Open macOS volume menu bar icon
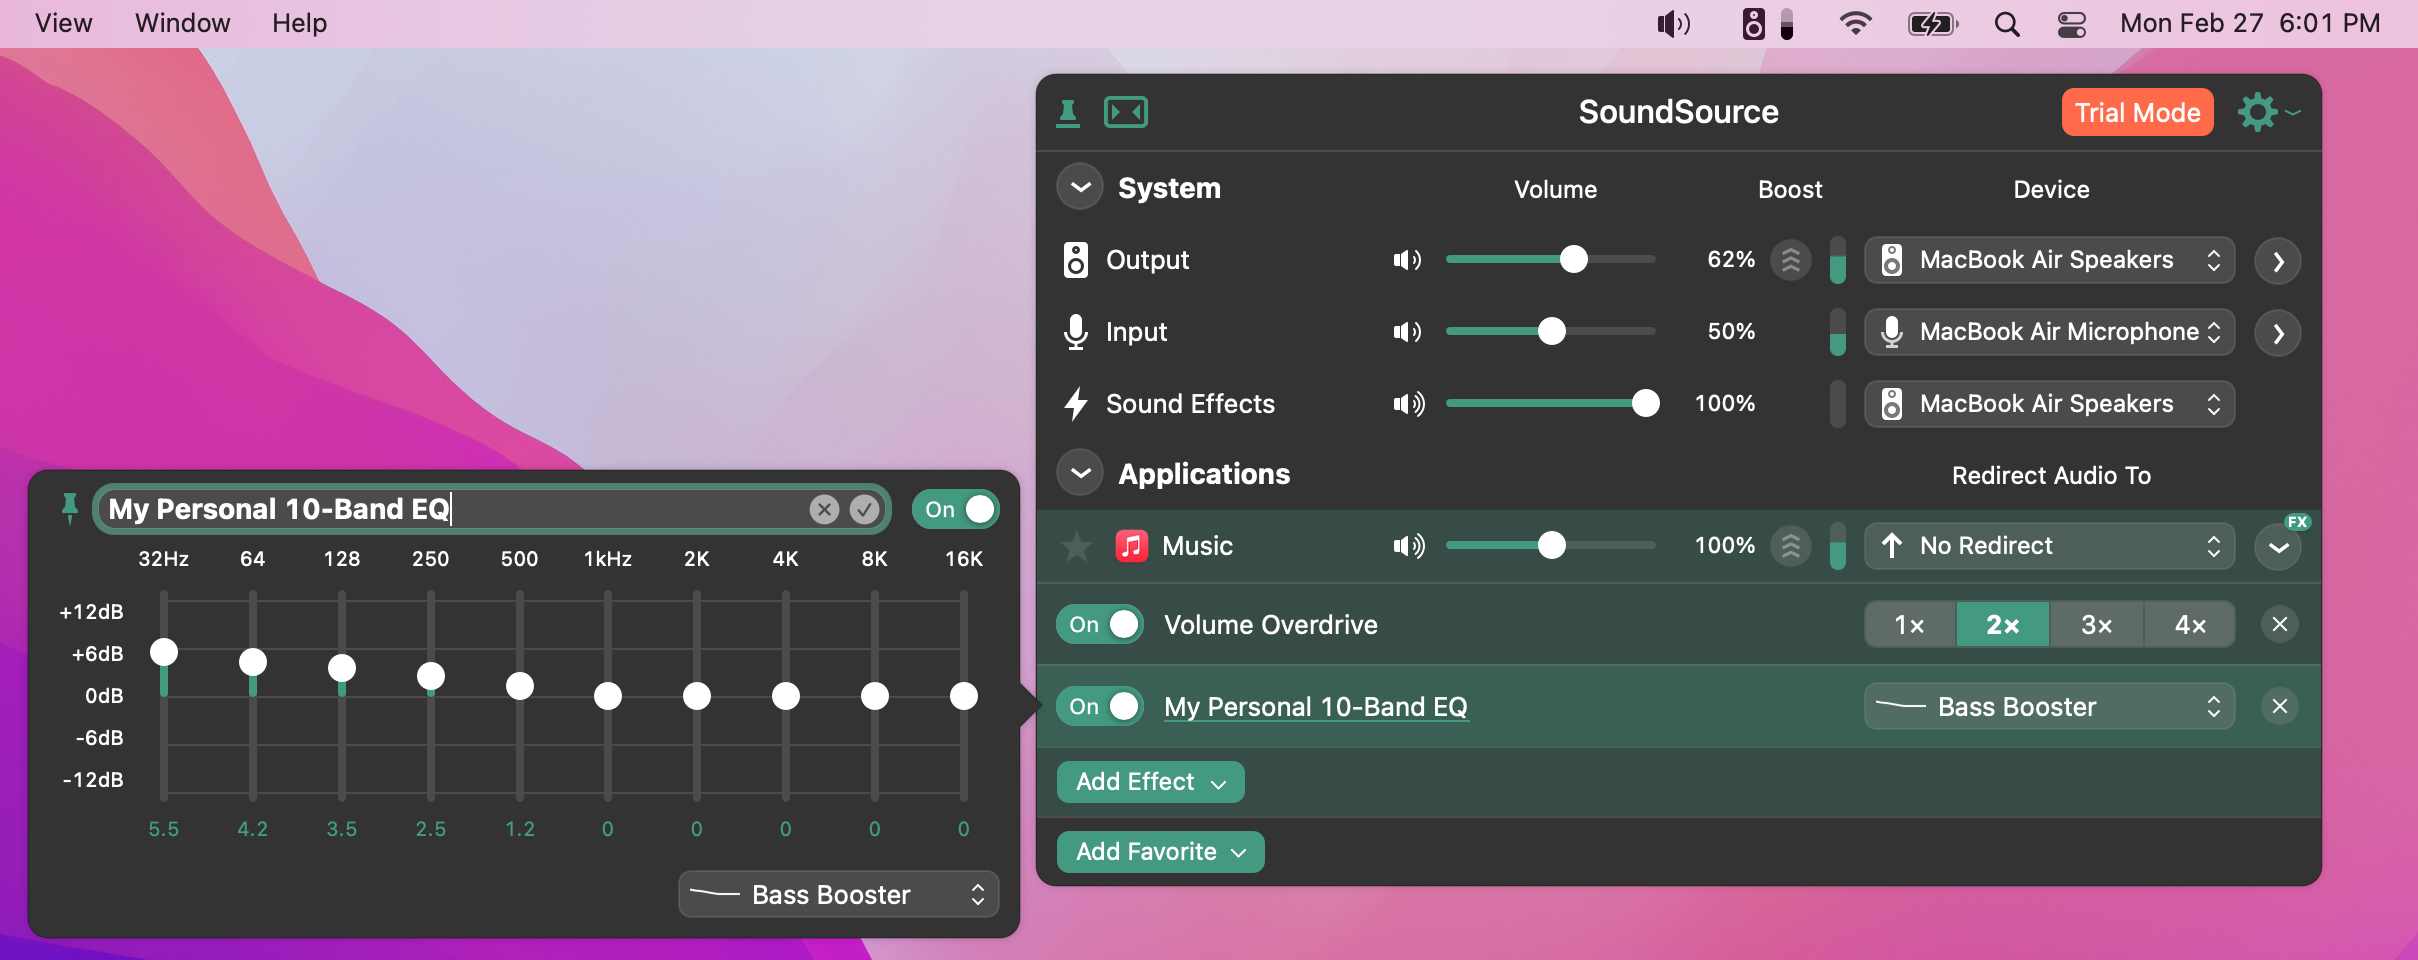 pos(1673,23)
